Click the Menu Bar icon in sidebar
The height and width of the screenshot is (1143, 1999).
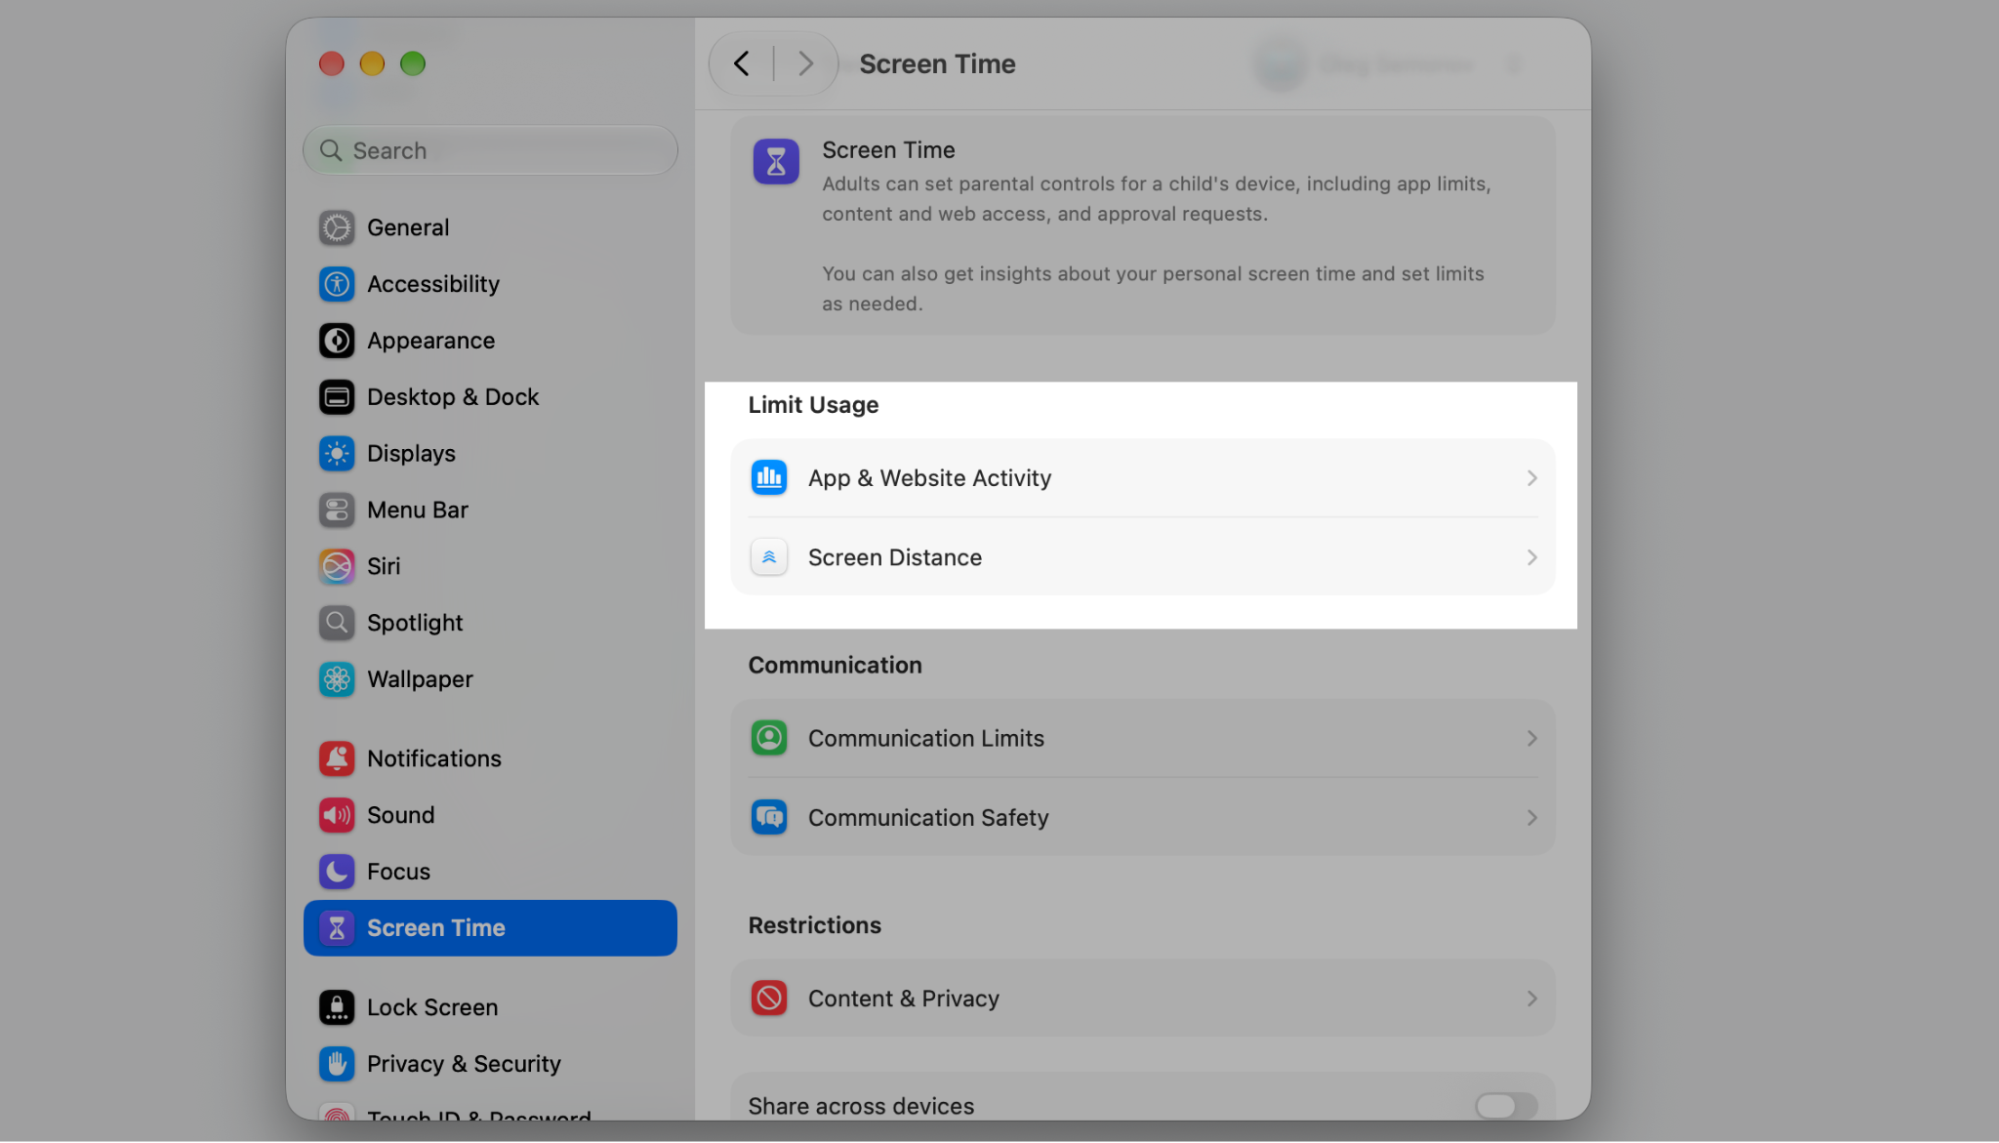336,510
